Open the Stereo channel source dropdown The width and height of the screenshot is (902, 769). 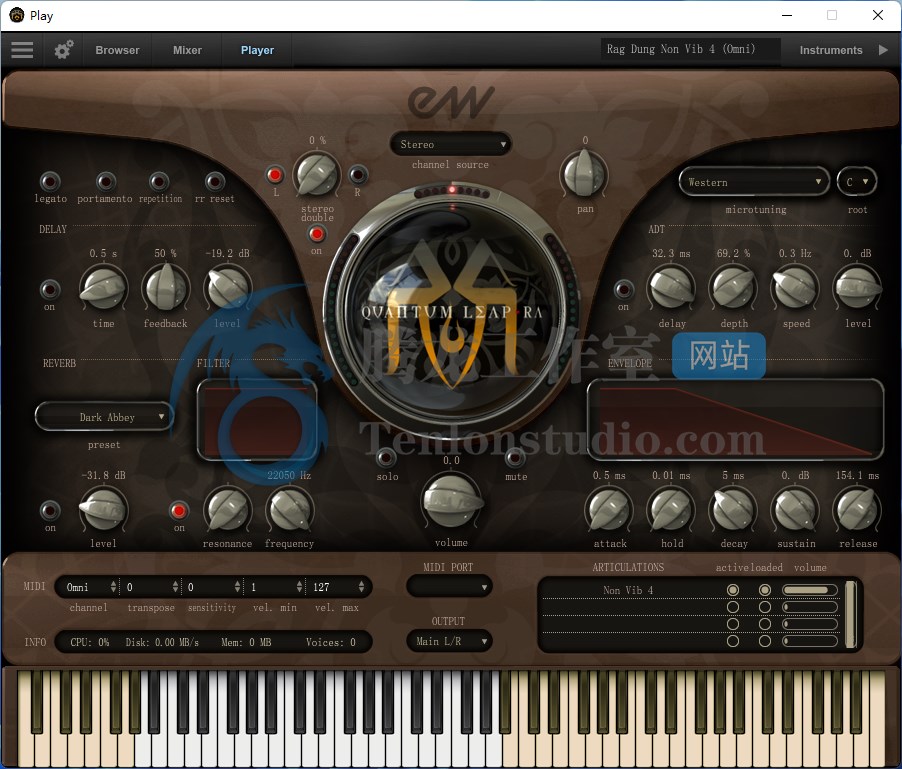[x=451, y=144]
